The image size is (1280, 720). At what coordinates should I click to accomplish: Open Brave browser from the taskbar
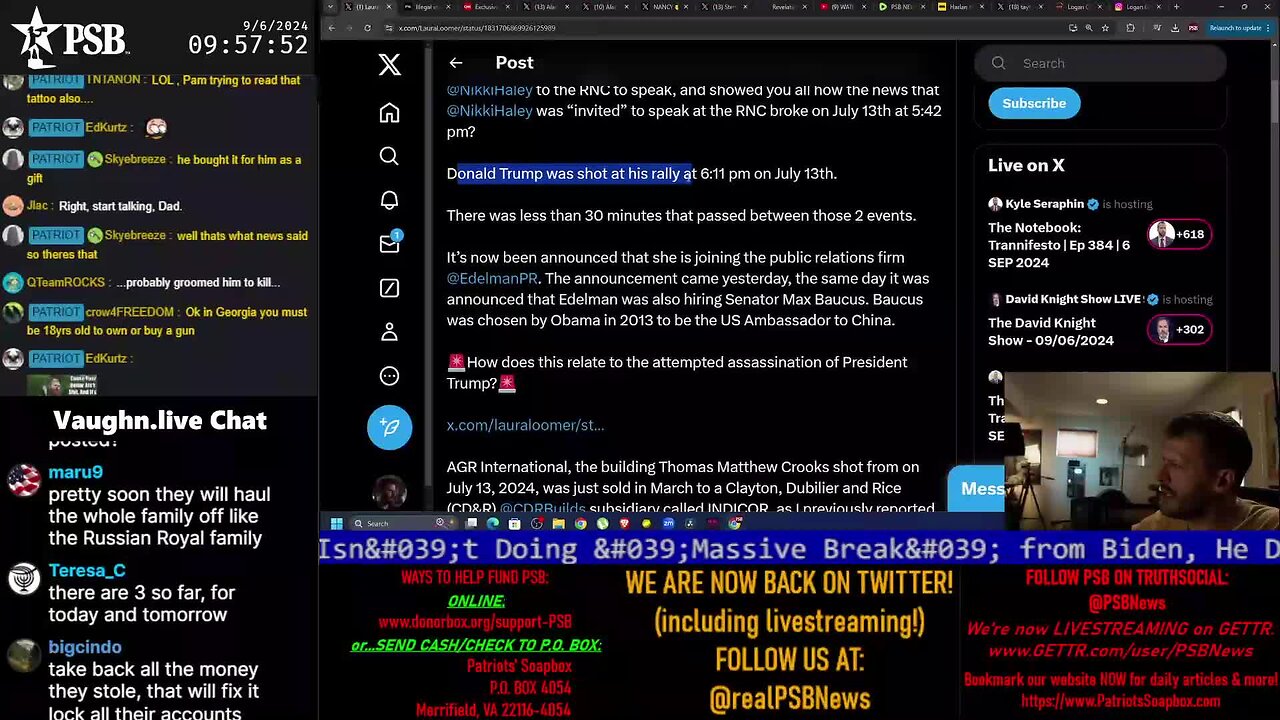click(624, 523)
